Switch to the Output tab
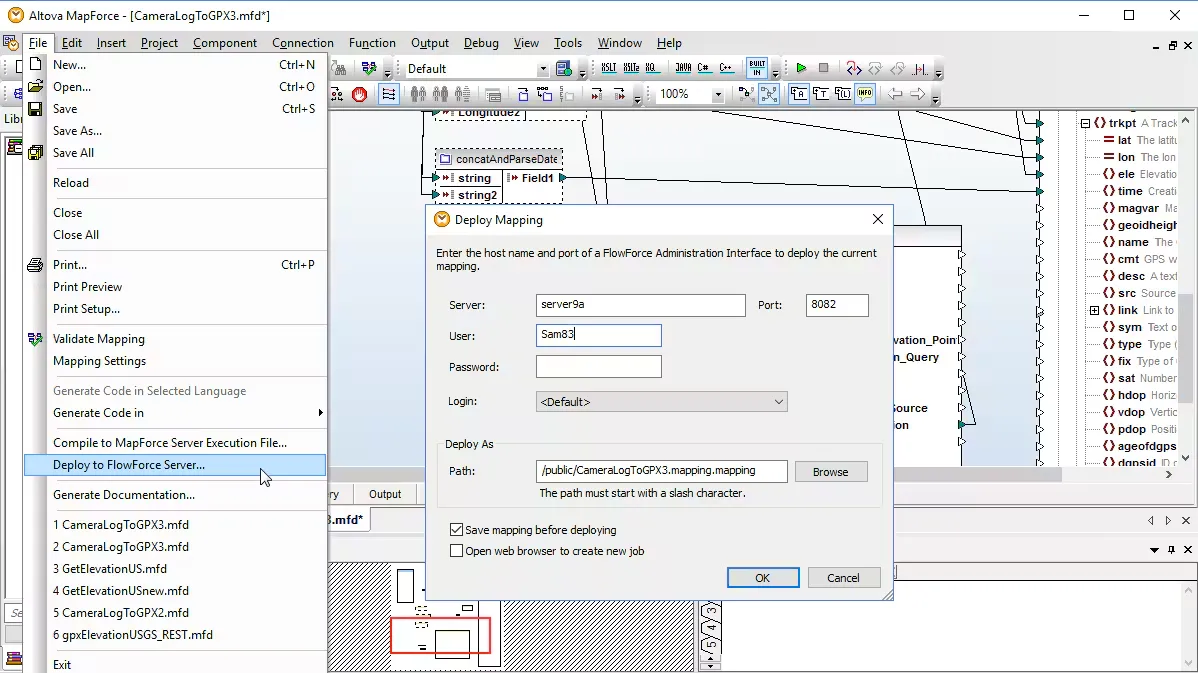The image size is (1198, 673). (x=385, y=494)
